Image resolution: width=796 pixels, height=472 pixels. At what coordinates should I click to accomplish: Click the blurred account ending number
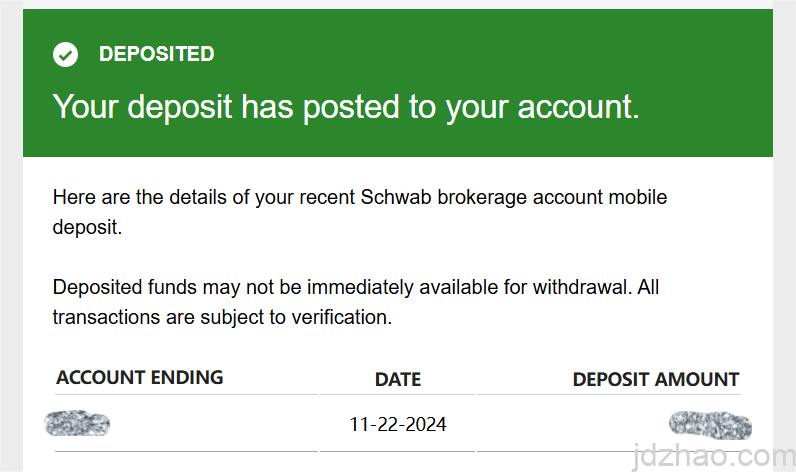click(x=78, y=424)
